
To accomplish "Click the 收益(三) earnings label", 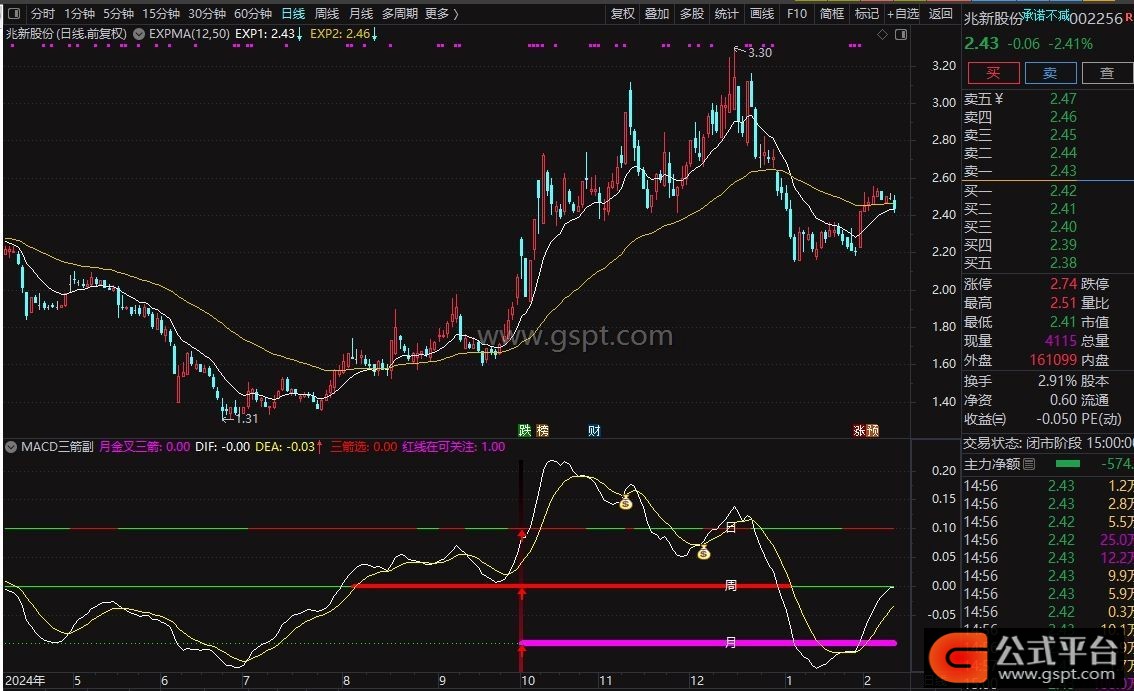I will pyautogui.click(x=985, y=419).
